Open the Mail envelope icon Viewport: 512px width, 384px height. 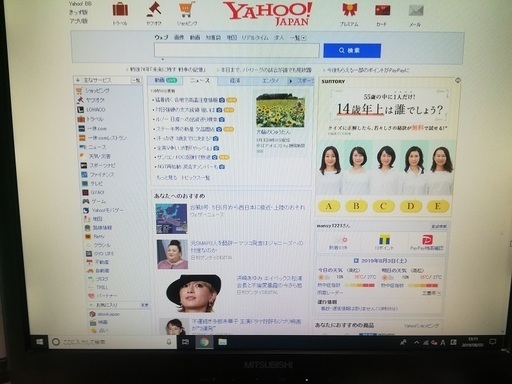click(416, 11)
